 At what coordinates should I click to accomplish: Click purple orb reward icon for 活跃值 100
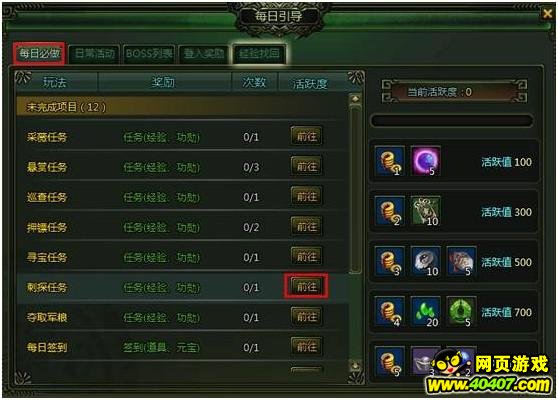(426, 160)
